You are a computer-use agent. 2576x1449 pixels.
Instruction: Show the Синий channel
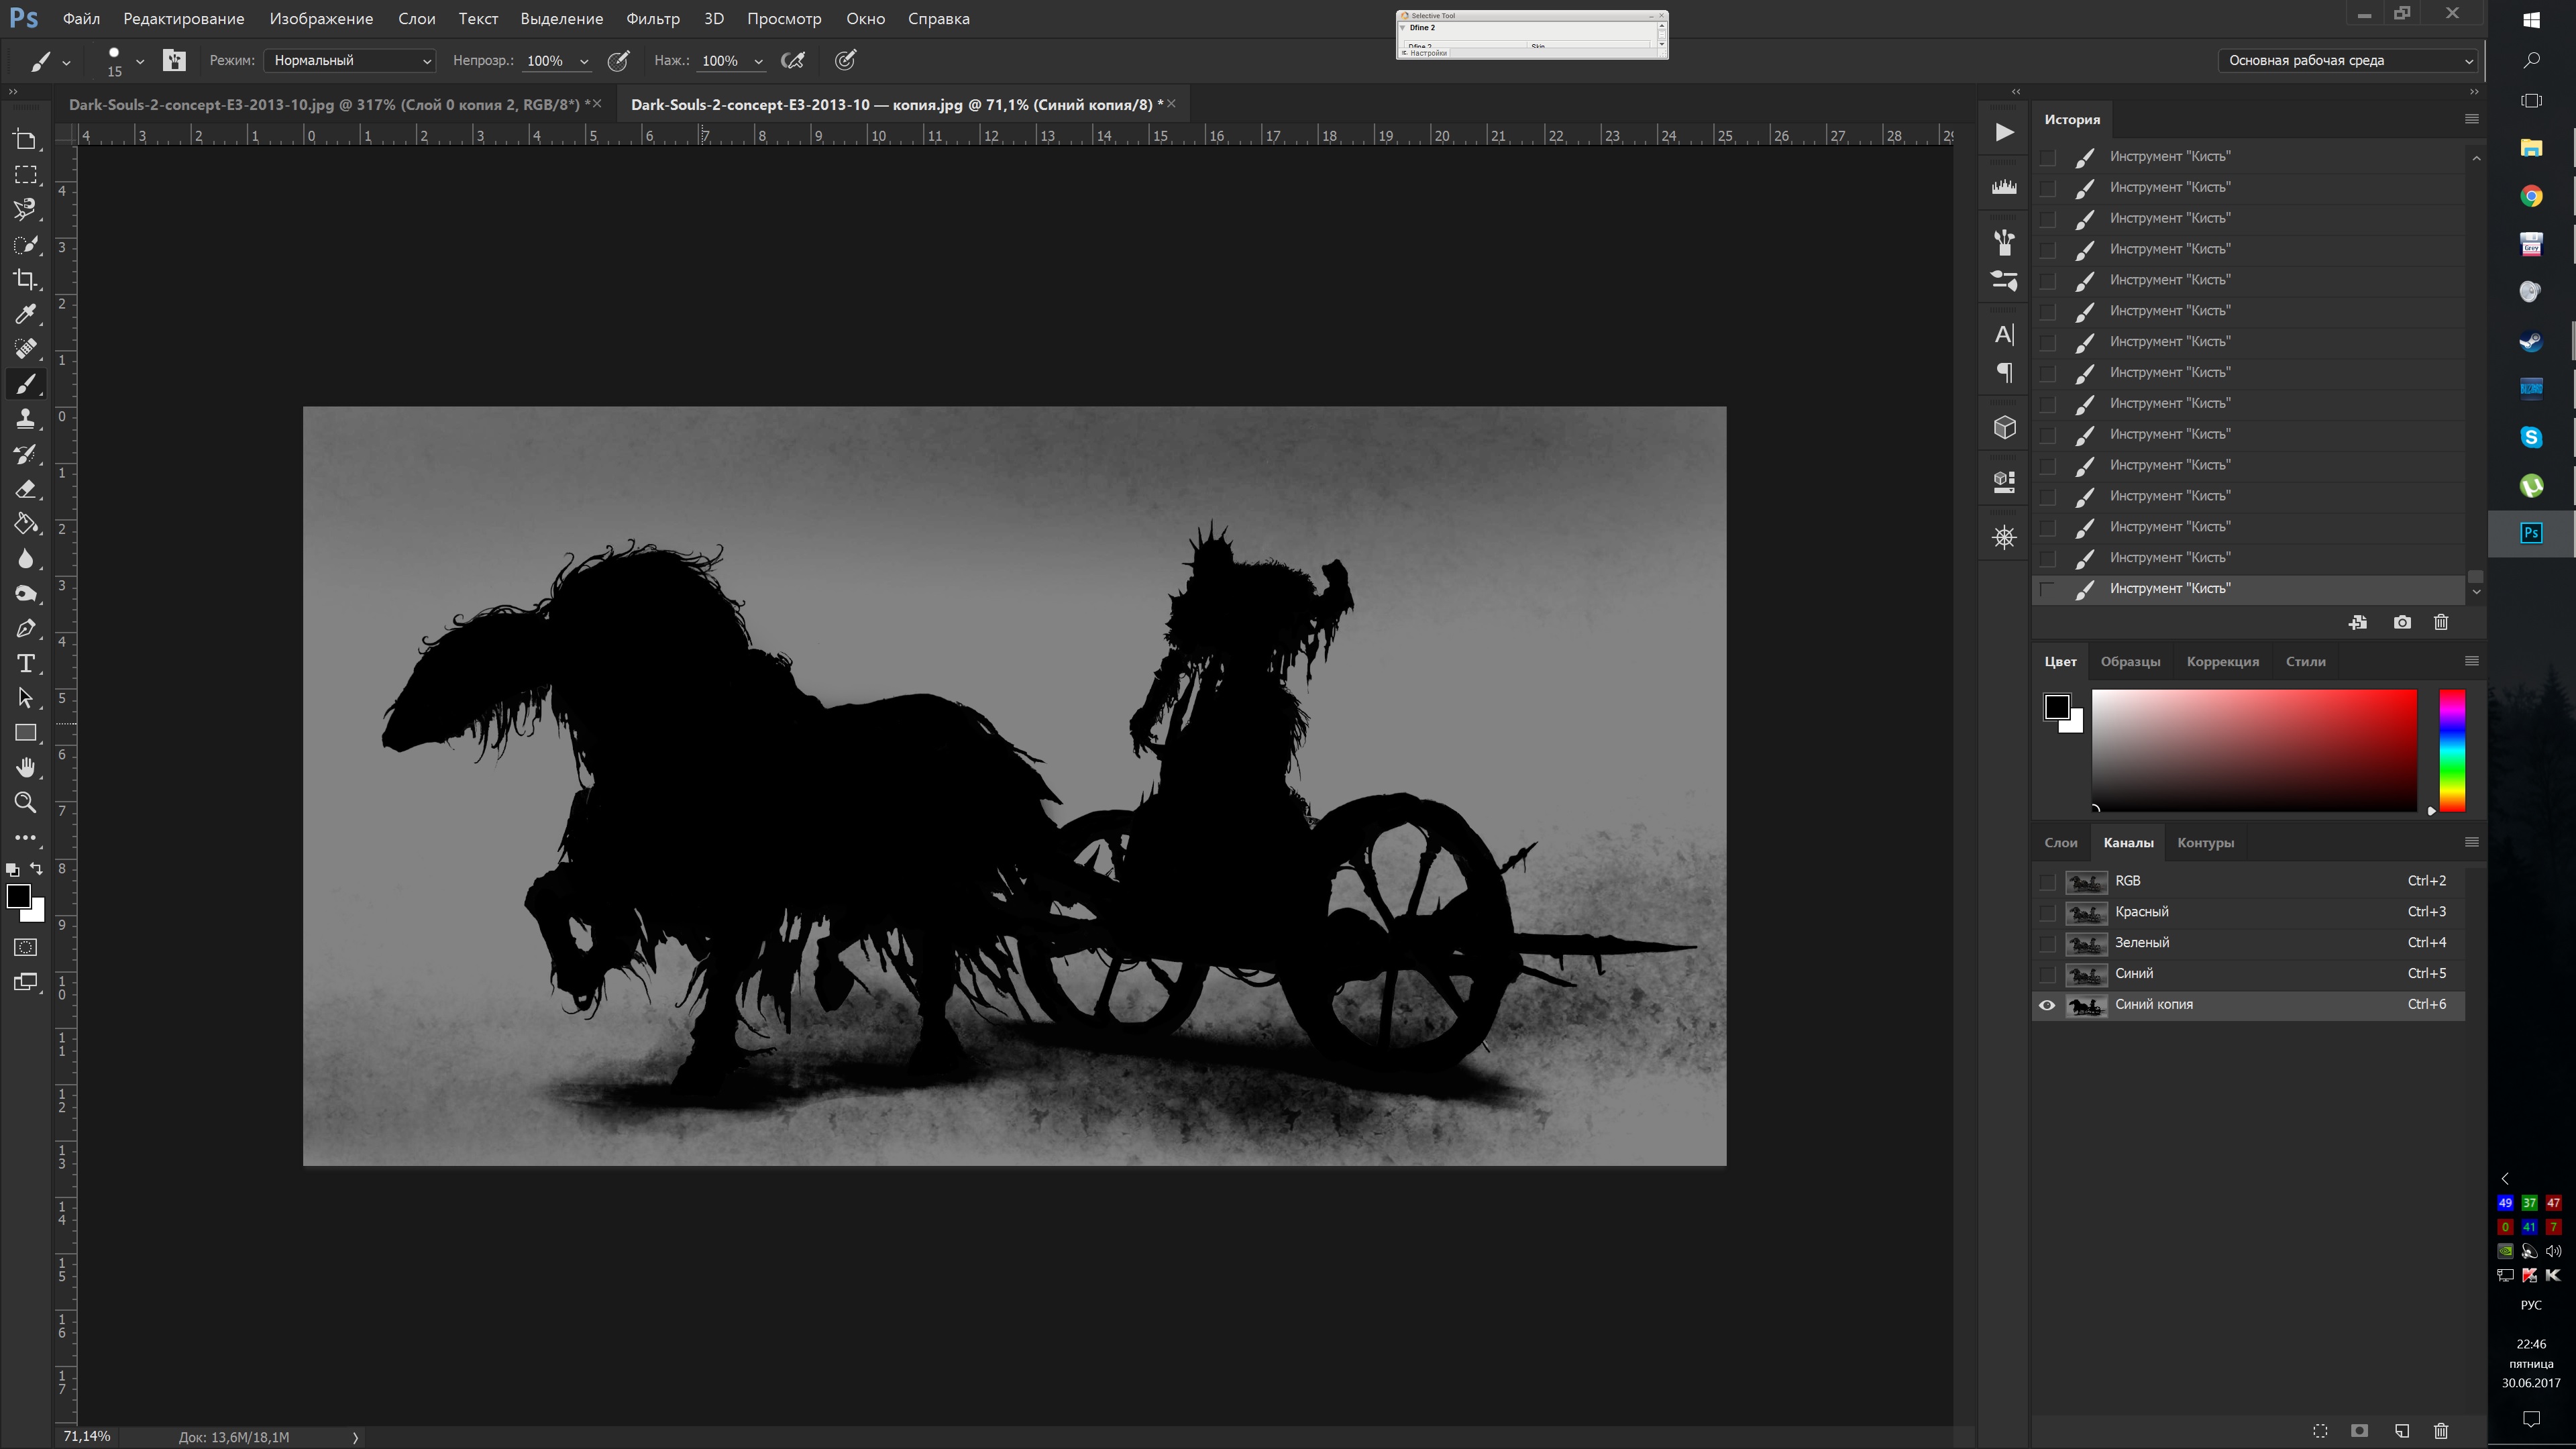click(x=2047, y=974)
